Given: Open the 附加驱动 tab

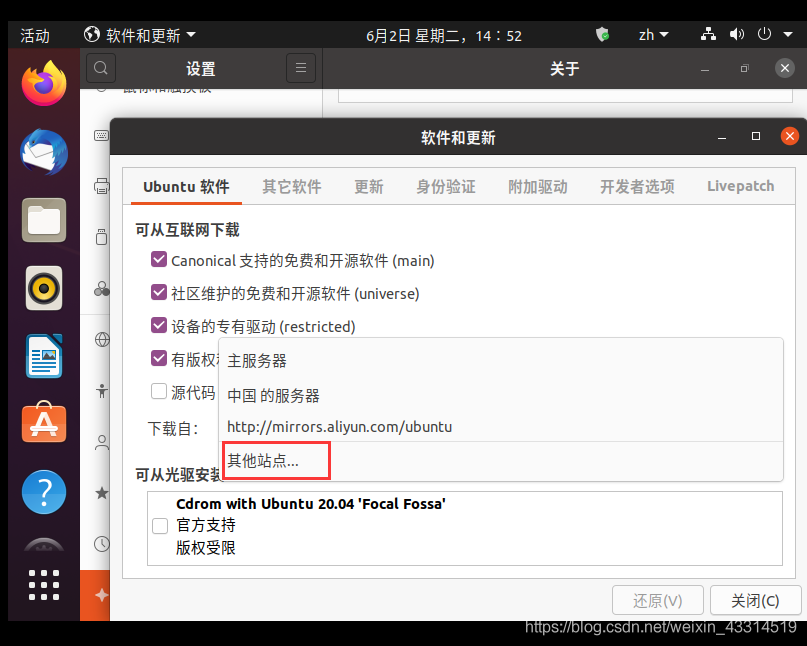Looking at the screenshot, I should 537,186.
